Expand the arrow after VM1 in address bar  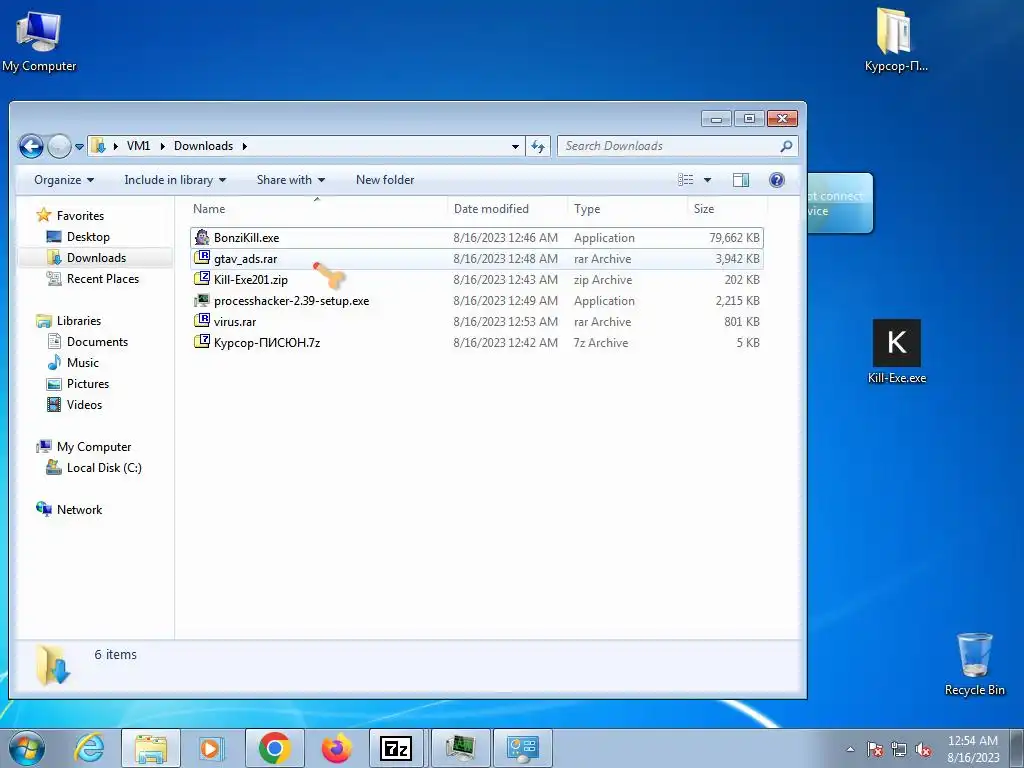pos(162,146)
